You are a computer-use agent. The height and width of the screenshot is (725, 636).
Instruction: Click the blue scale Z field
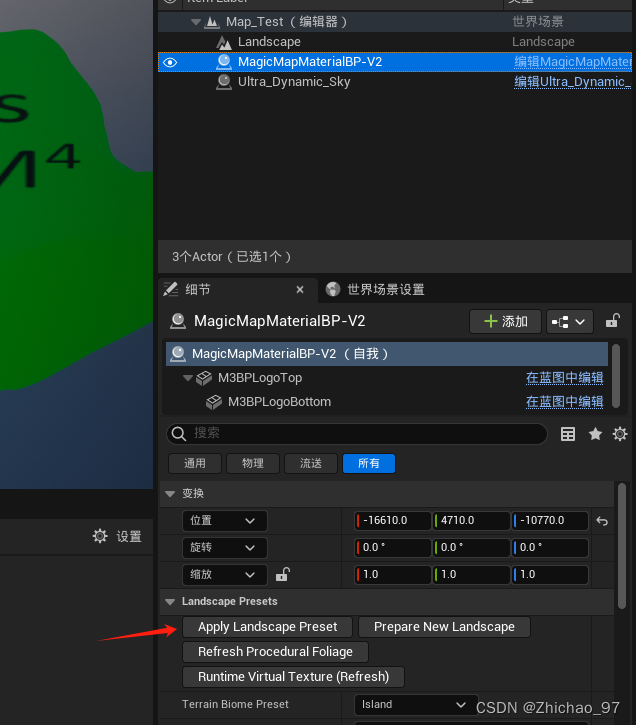click(550, 575)
